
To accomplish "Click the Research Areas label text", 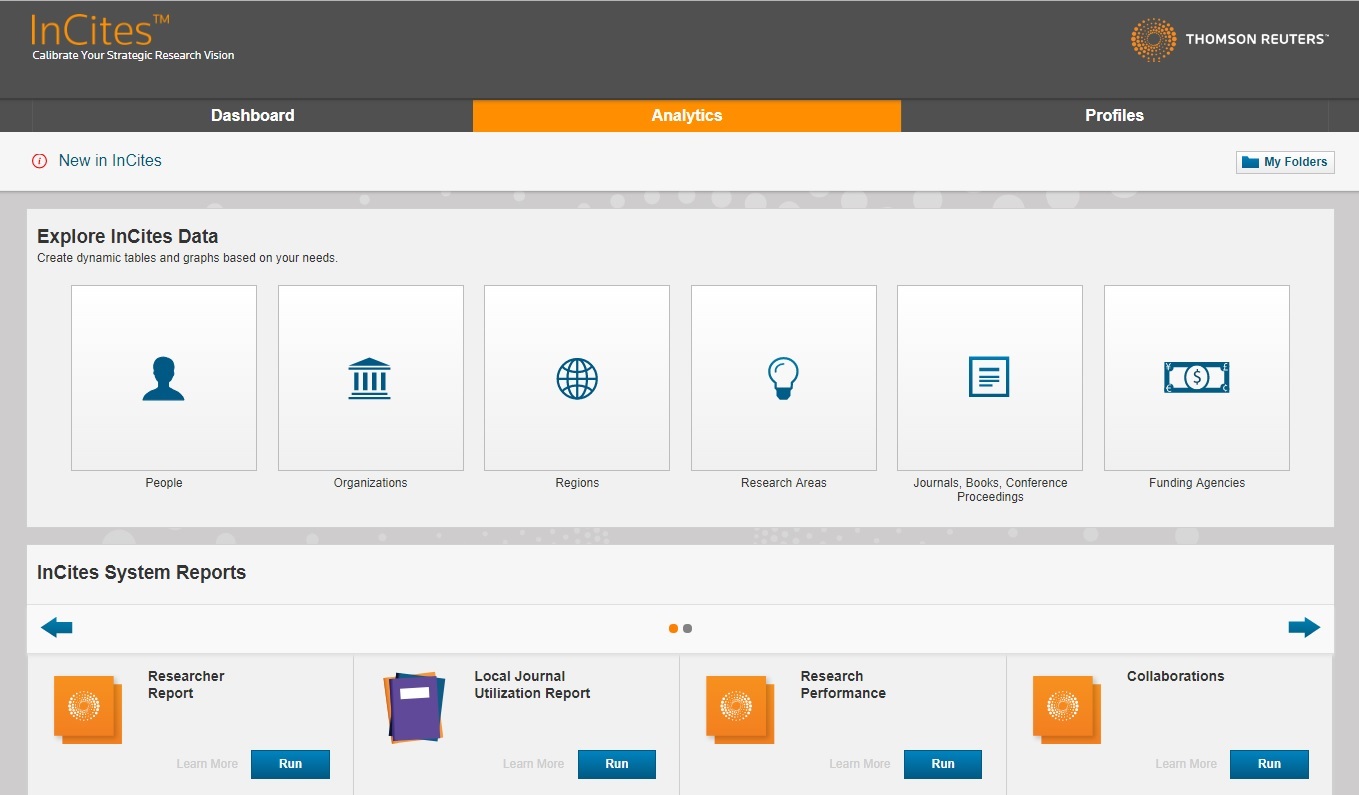I will pos(783,483).
